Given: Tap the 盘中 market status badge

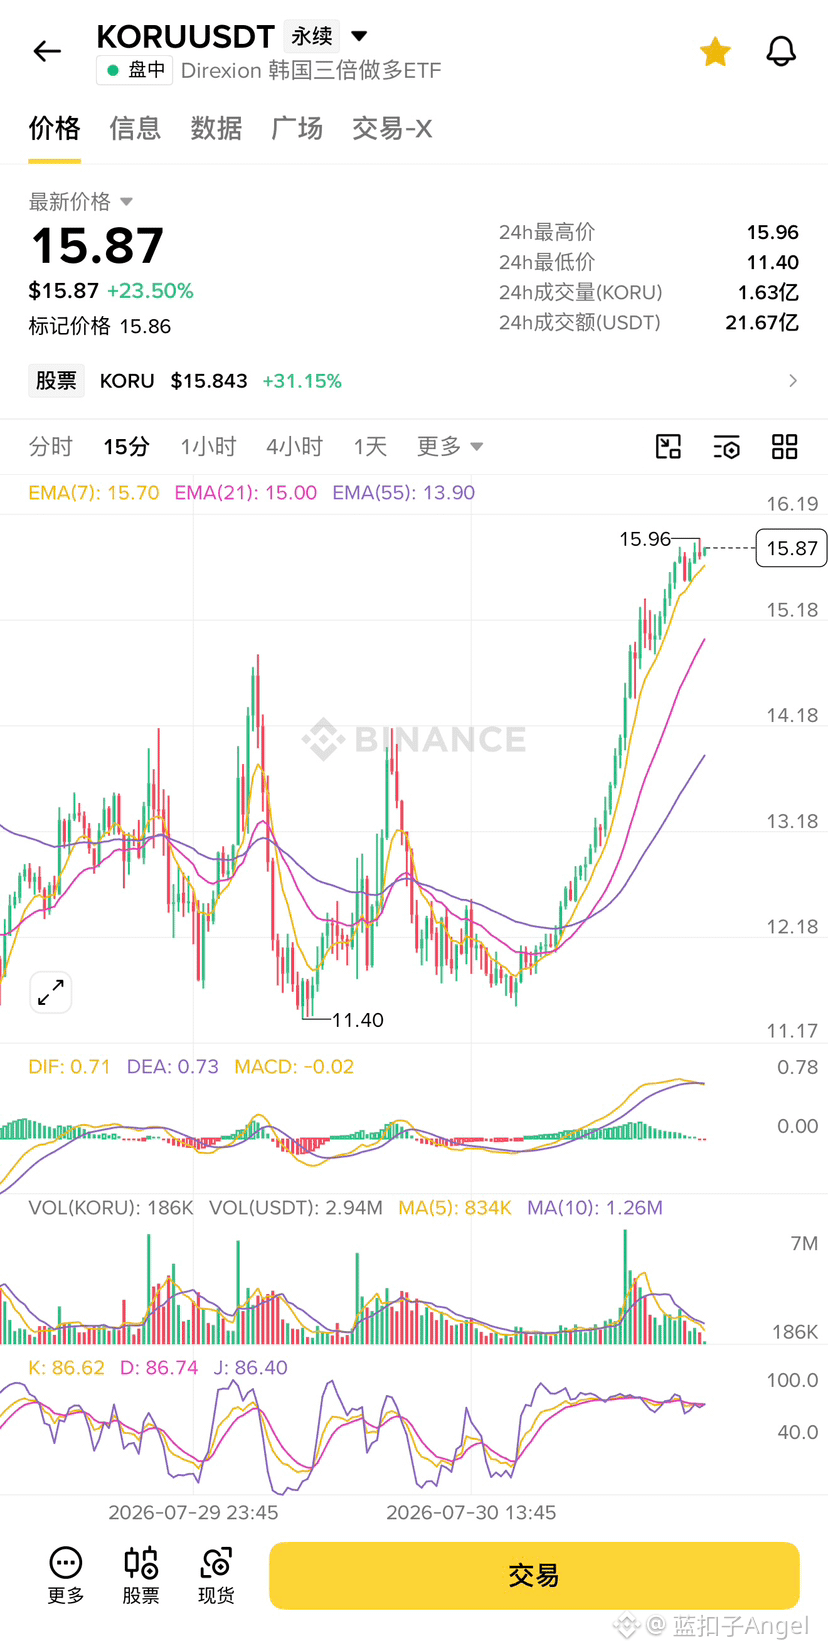Looking at the screenshot, I should [x=136, y=70].
